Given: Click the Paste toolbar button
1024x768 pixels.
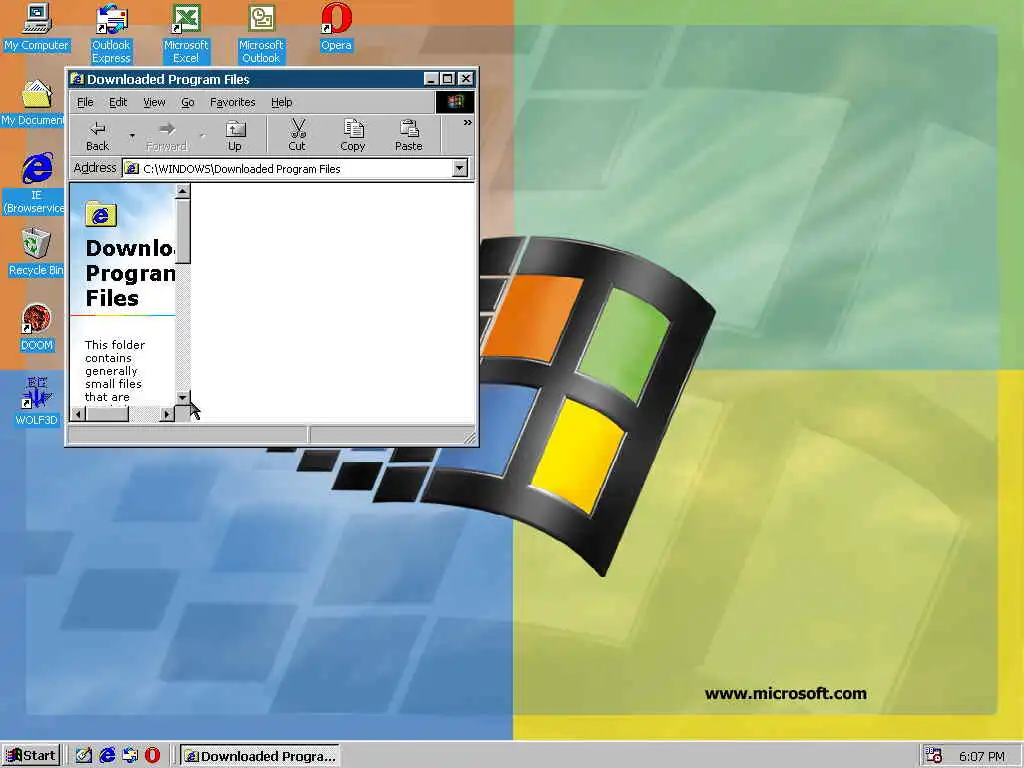Looking at the screenshot, I should 409,136.
